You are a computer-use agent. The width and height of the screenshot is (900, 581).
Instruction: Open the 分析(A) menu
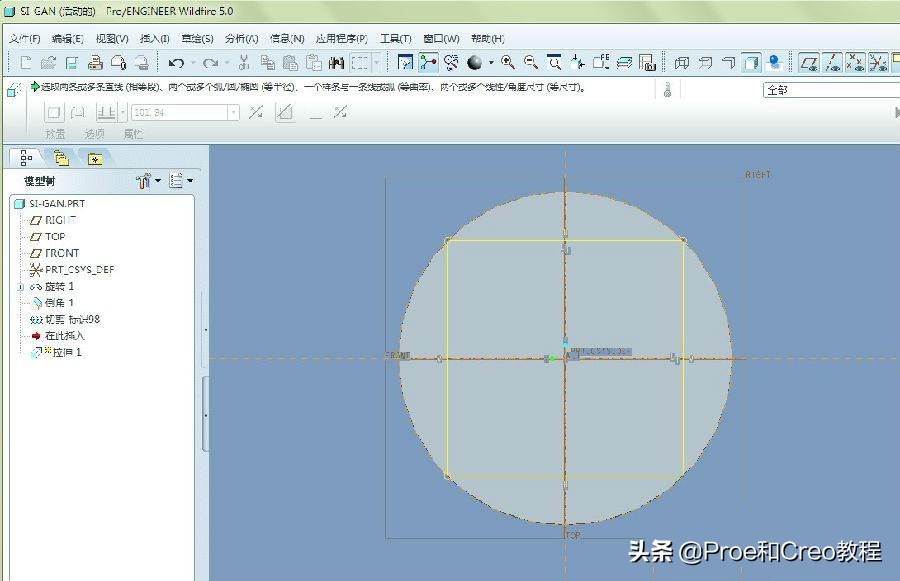[241, 39]
